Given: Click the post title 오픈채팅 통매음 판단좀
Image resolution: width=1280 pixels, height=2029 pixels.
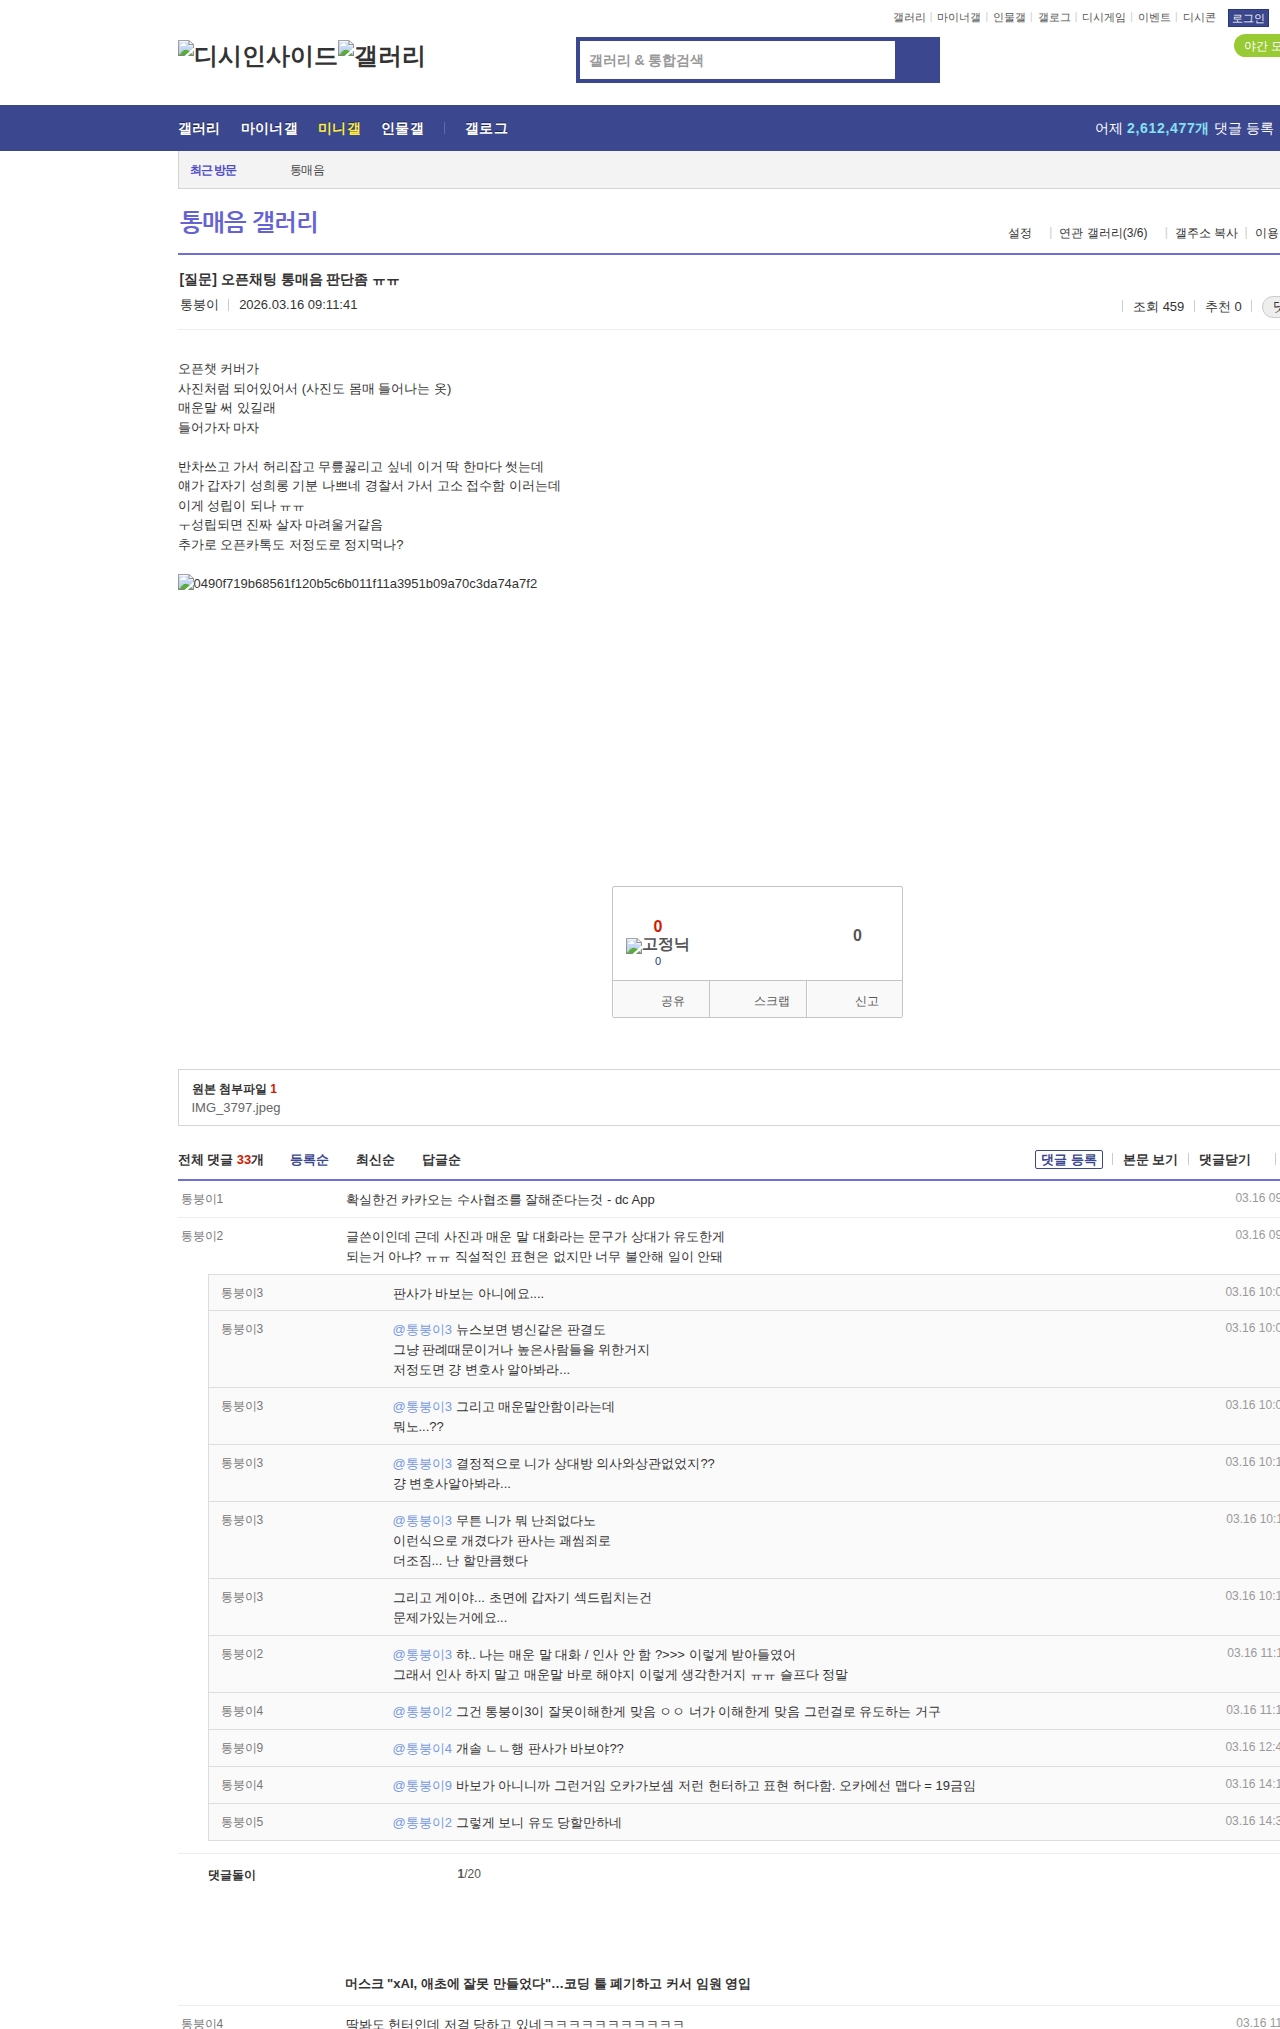Looking at the screenshot, I should click(x=289, y=280).
